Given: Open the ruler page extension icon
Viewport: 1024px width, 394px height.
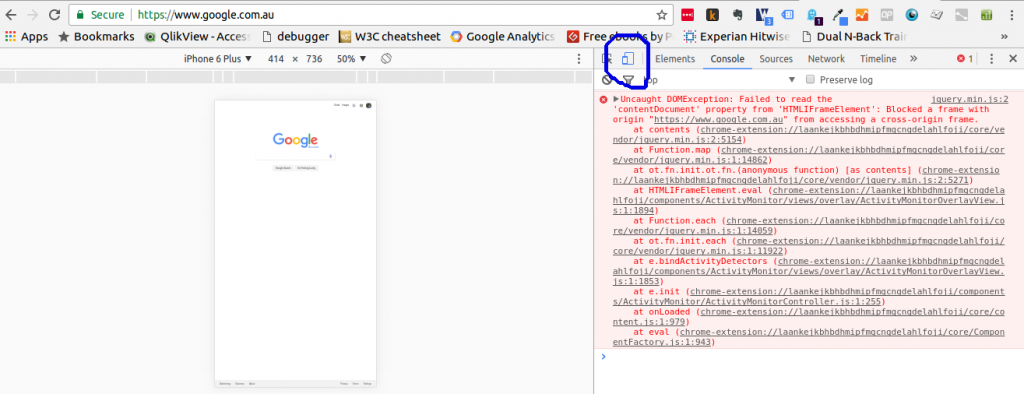Looking at the screenshot, I should point(936,14).
